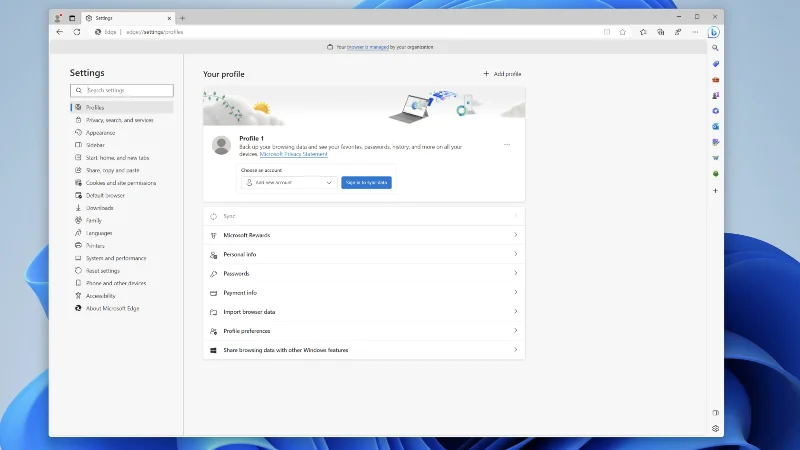
Task: Open the Games sidebar icon
Action: click(715, 95)
